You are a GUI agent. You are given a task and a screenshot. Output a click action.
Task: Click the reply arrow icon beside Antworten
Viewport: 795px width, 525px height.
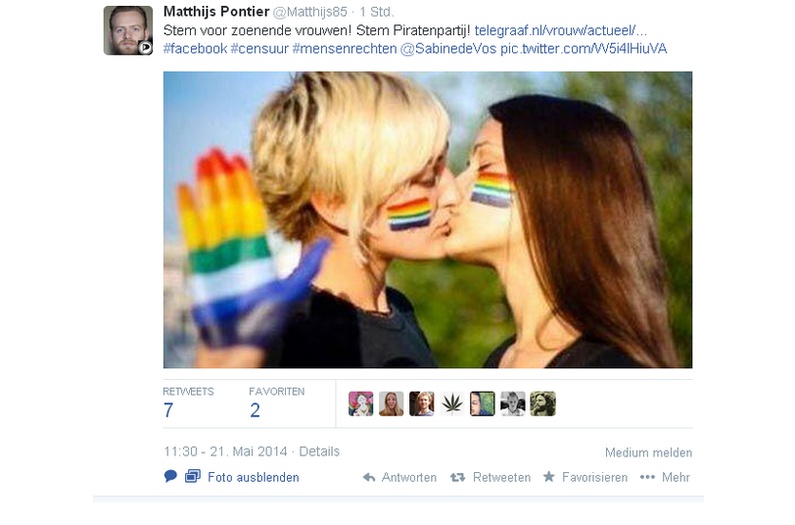(x=369, y=477)
